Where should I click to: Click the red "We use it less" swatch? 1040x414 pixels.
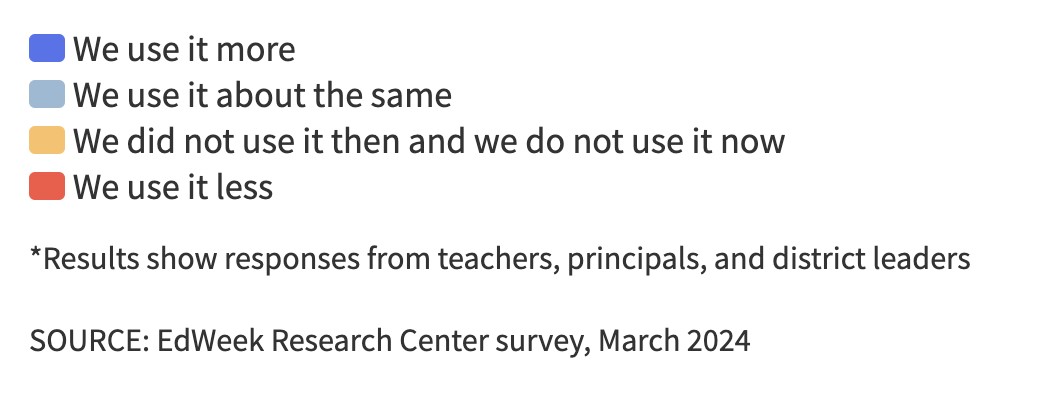coord(47,187)
